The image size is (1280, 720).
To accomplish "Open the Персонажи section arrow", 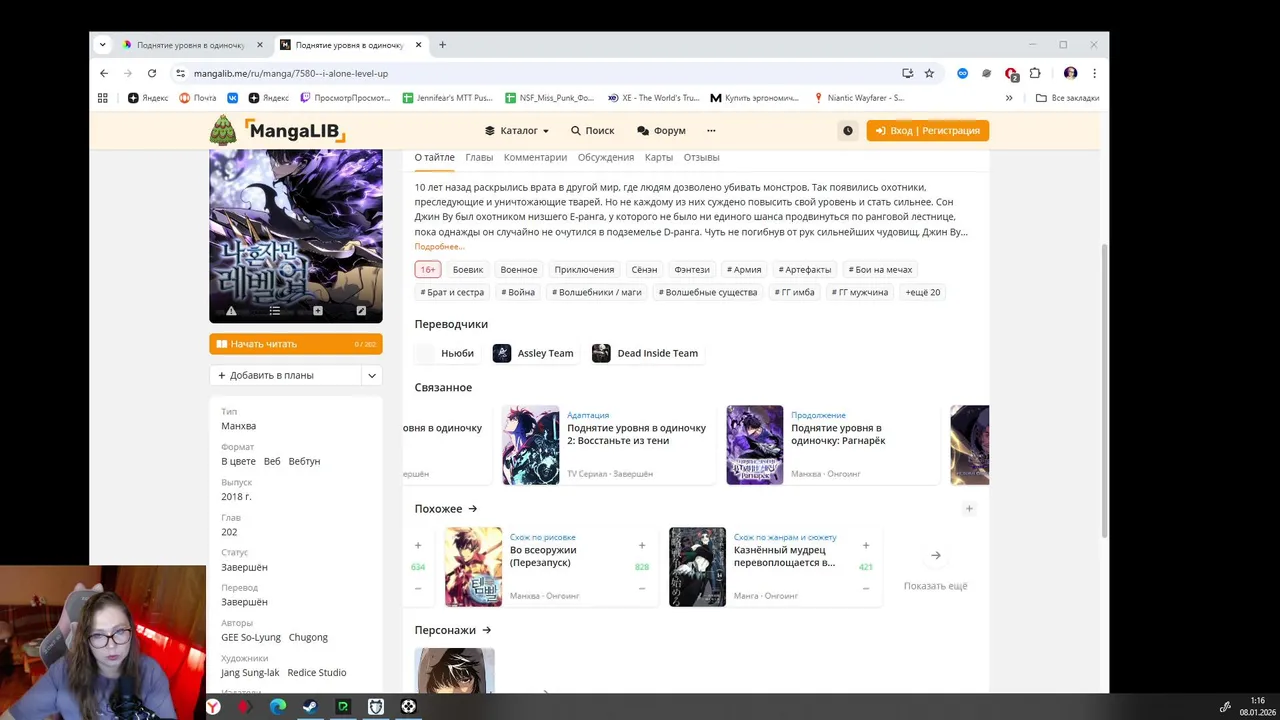I will pyautogui.click(x=487, y=631).
